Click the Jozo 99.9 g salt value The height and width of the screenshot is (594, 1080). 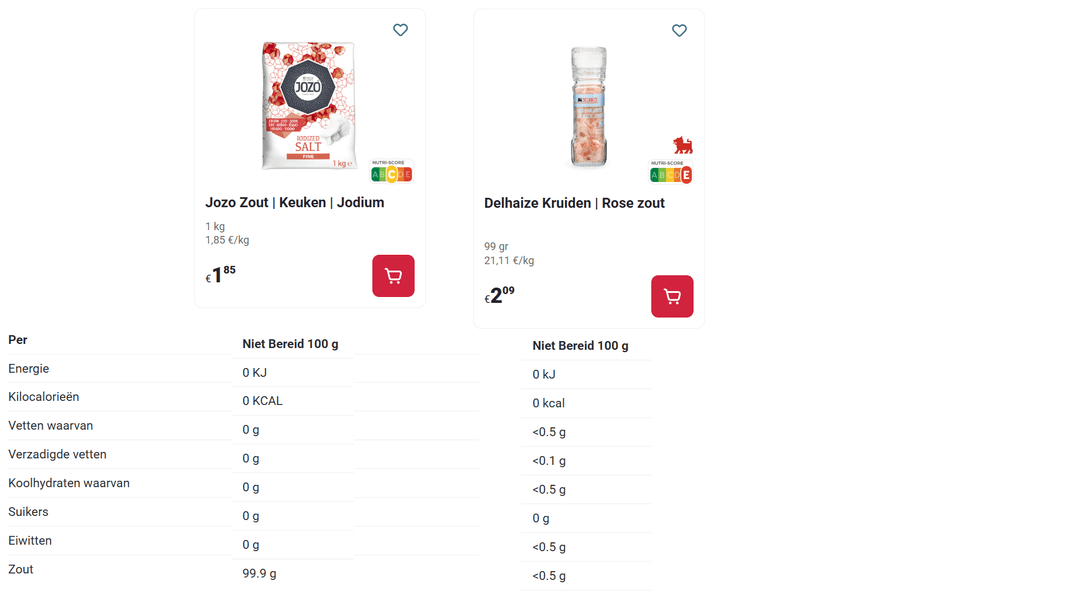coord(259,574)
